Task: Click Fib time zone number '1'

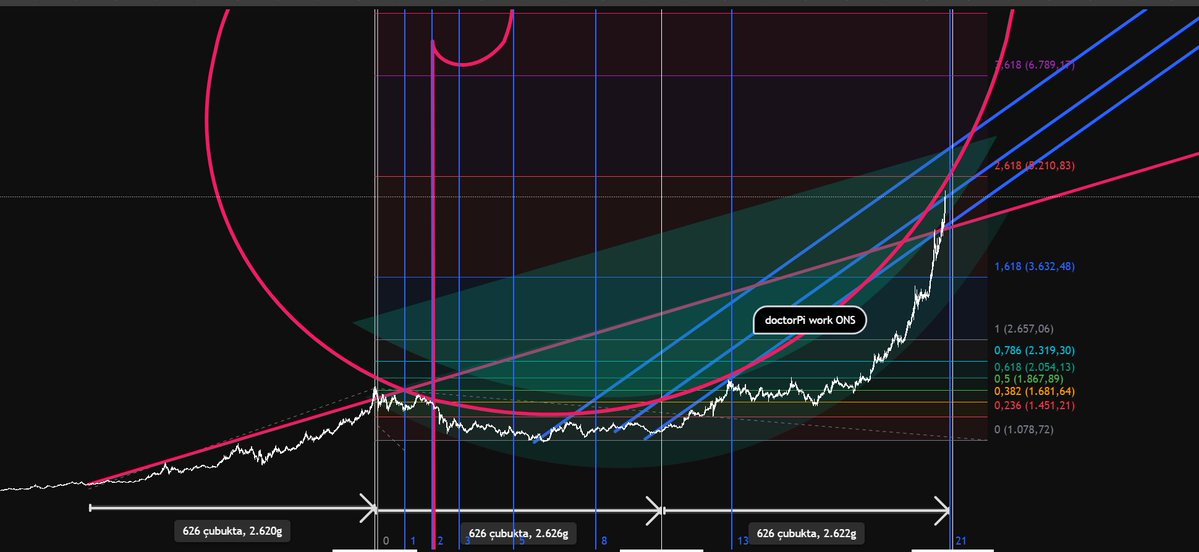Action: 413,541
